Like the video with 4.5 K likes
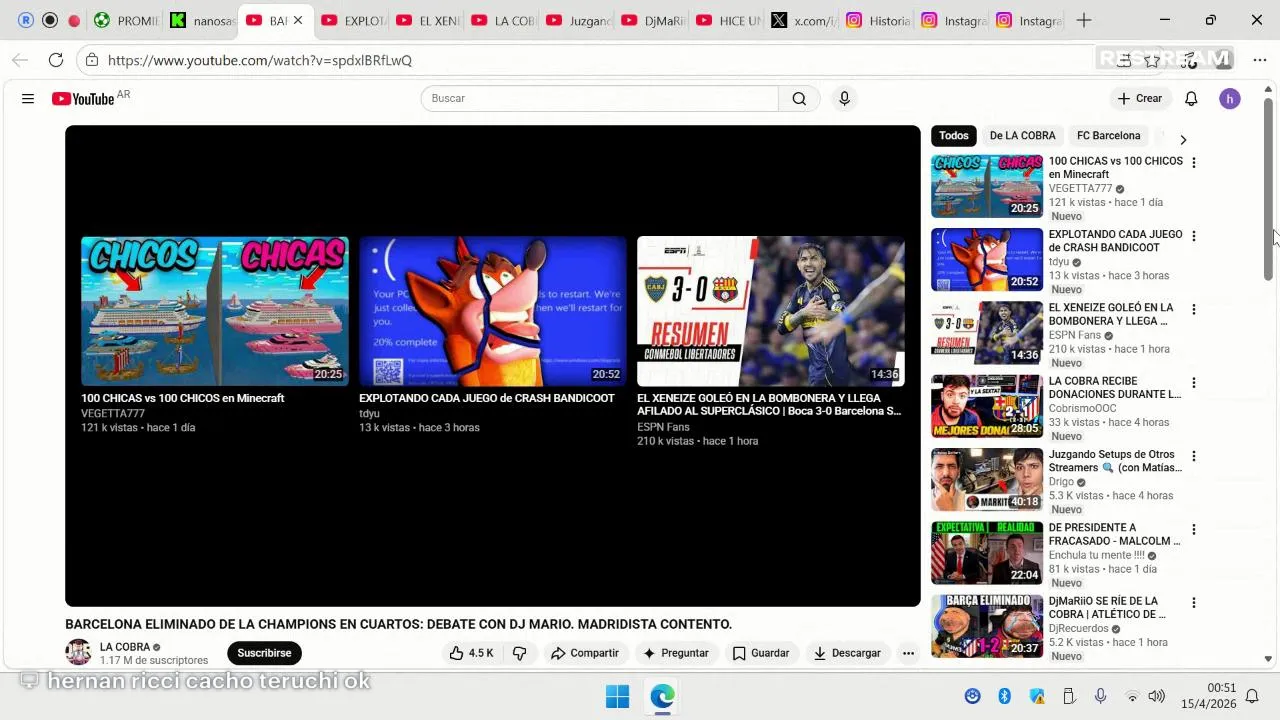Viewport: 1280px width, 720px height. pos(471,653)
